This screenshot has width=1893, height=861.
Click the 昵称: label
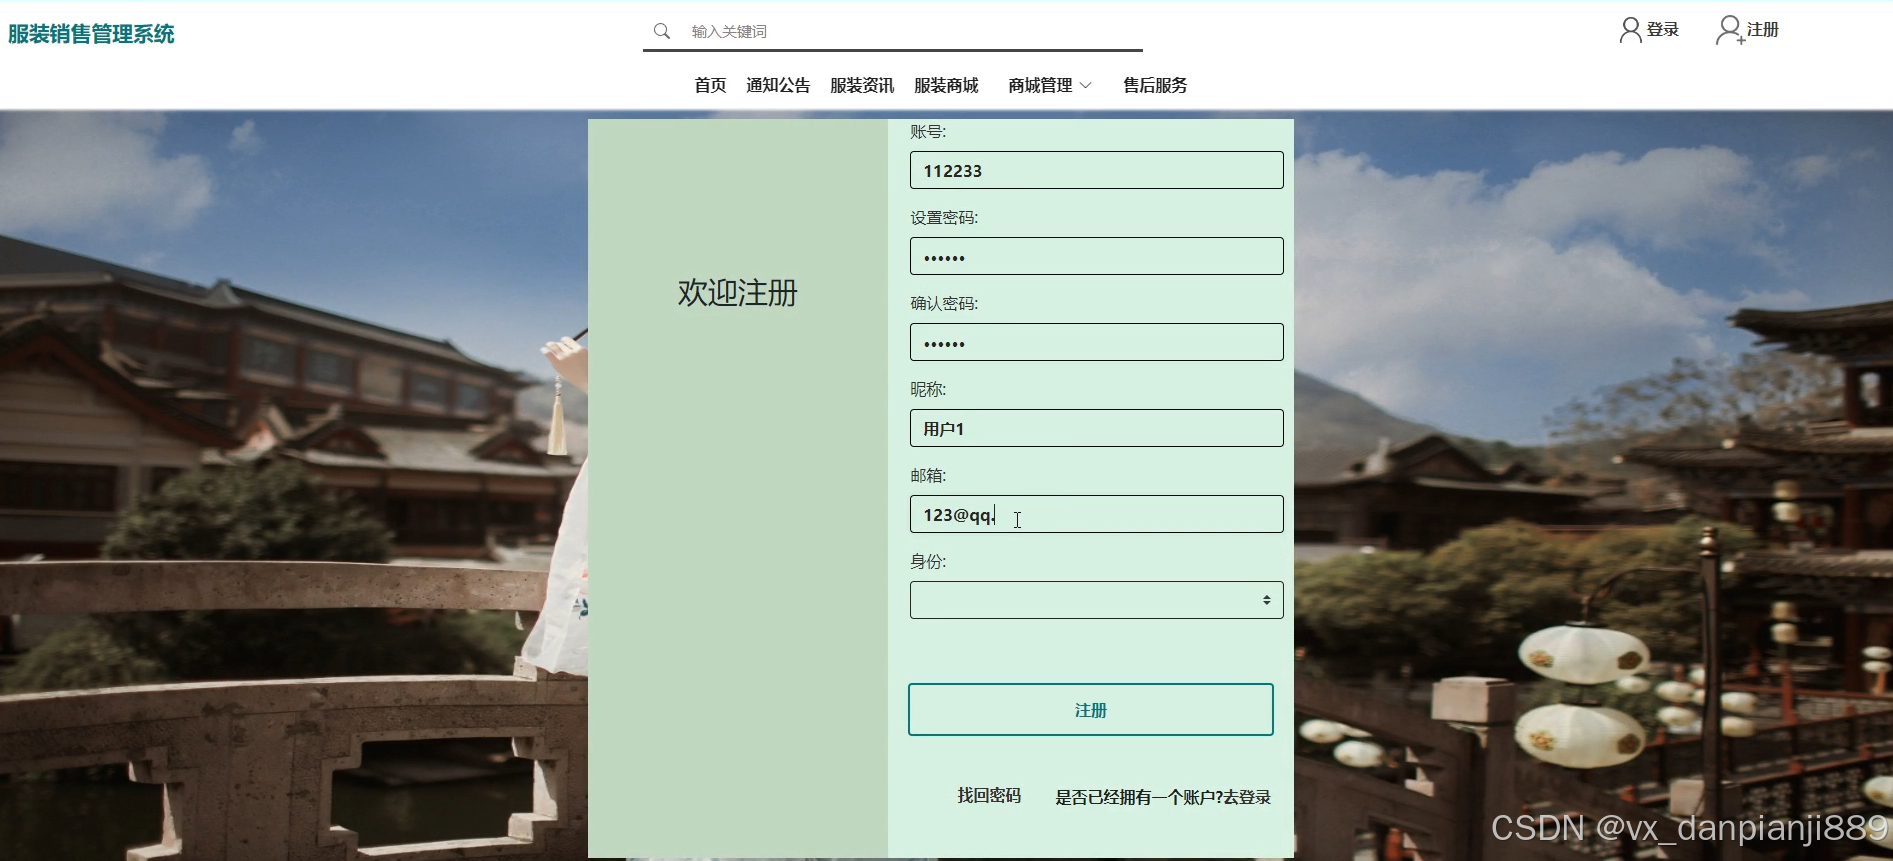tap(928, 390)
